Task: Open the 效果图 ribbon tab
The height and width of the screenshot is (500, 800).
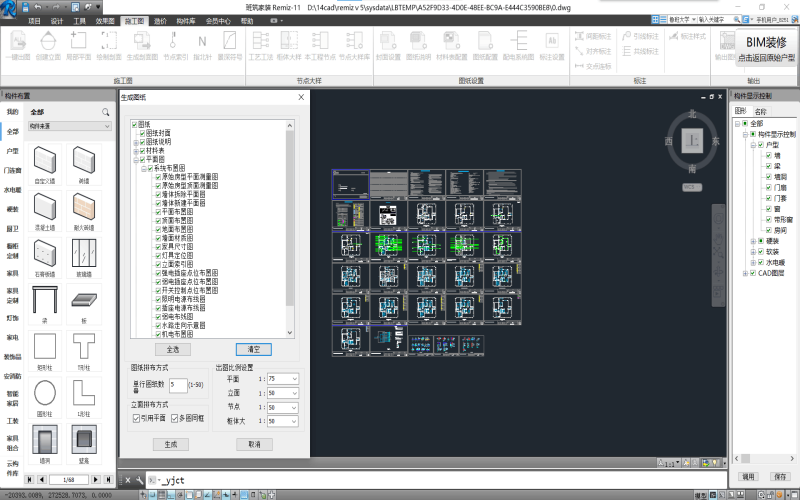Action: pyautogui.click(x=105, y=21)
